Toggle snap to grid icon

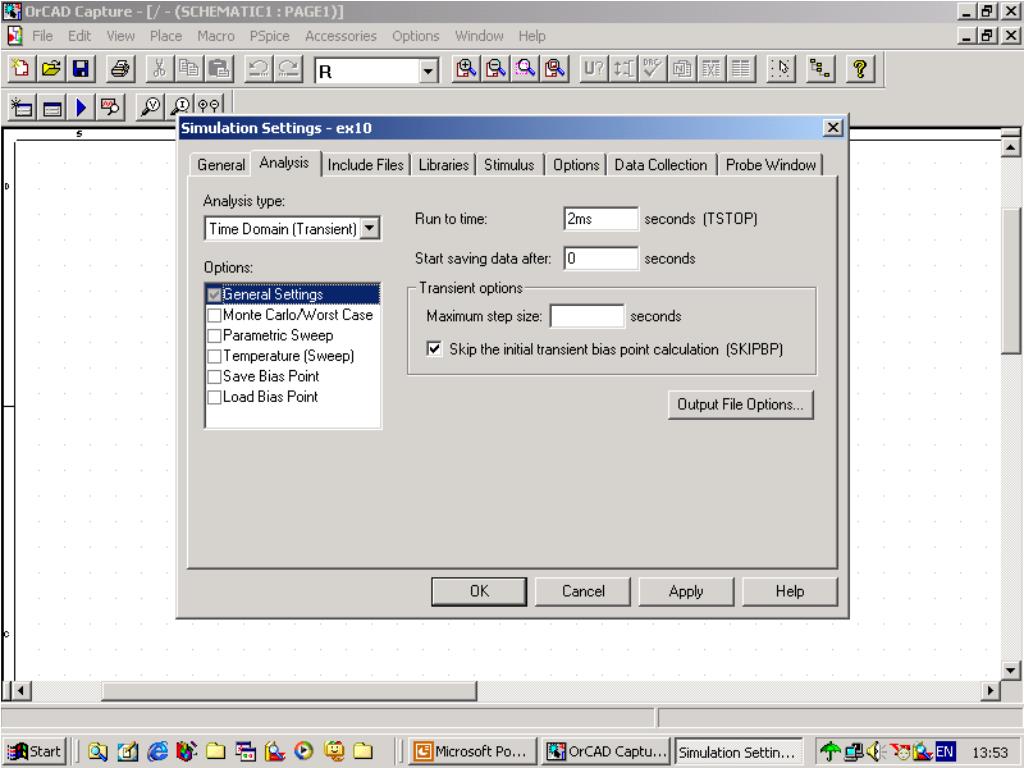point(780,69)
